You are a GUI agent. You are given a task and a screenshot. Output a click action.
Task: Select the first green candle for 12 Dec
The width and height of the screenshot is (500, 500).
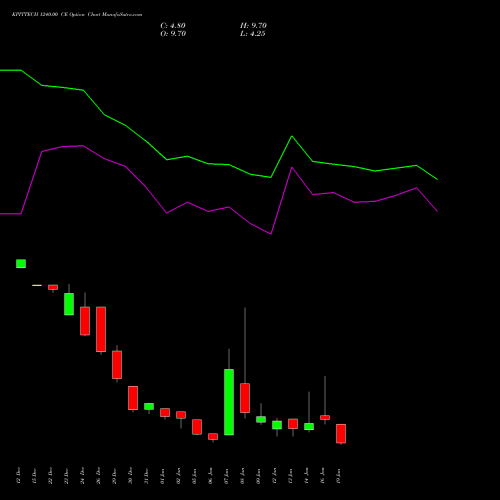pyautogui.click(x=21, y=264)
